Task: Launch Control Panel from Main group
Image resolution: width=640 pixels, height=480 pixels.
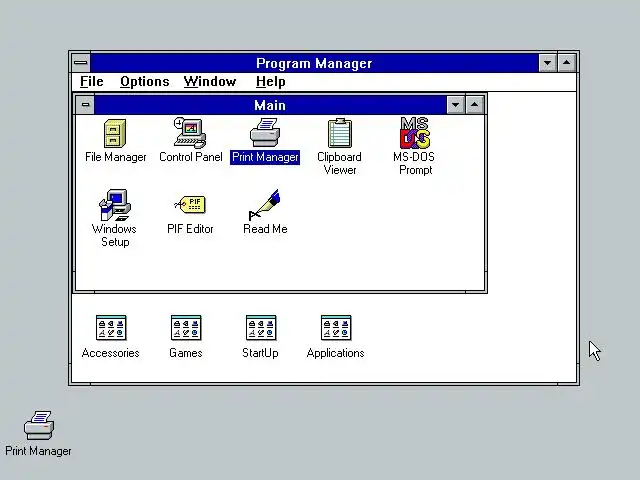Action: [x=190, y=133]
